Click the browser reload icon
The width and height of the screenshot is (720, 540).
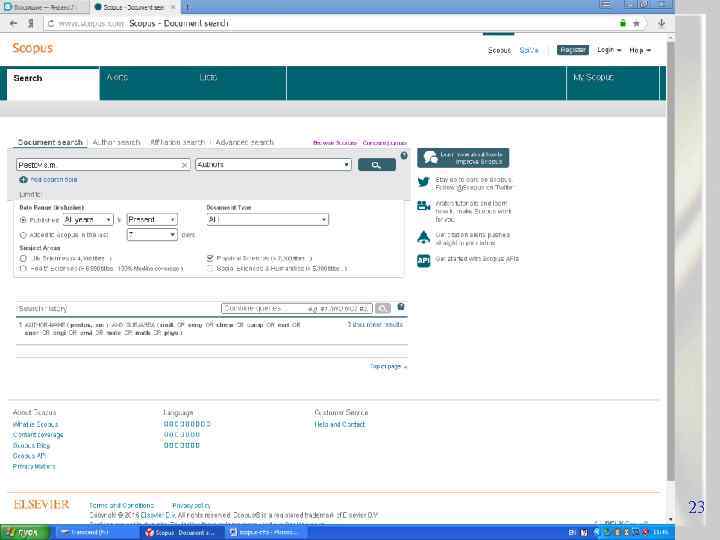(51, 23)
